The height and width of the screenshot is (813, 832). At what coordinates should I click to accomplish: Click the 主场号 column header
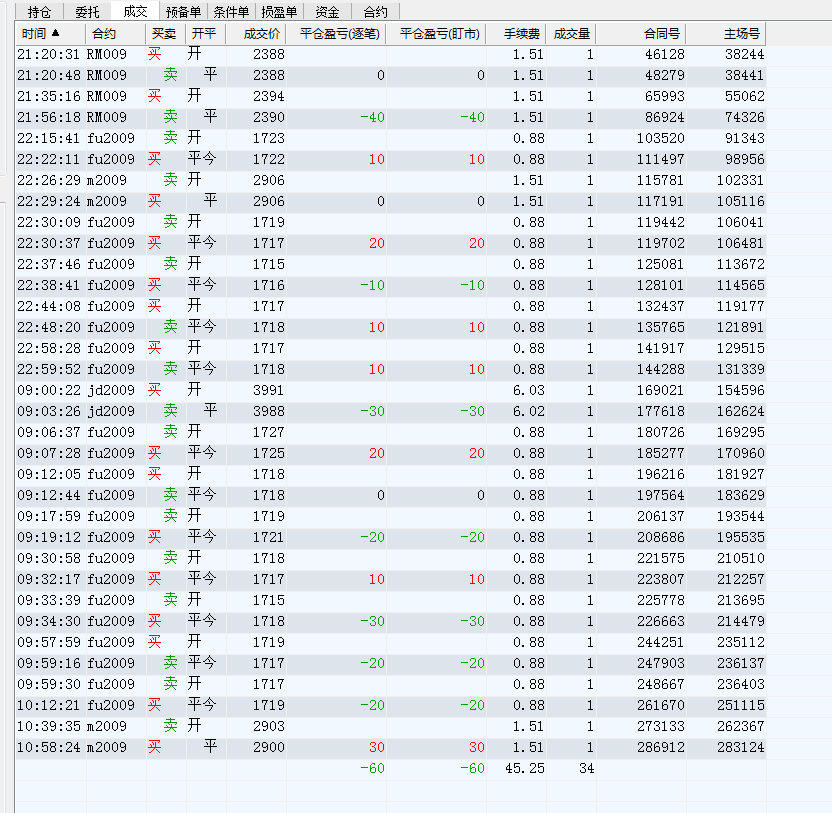click(726, 34)
